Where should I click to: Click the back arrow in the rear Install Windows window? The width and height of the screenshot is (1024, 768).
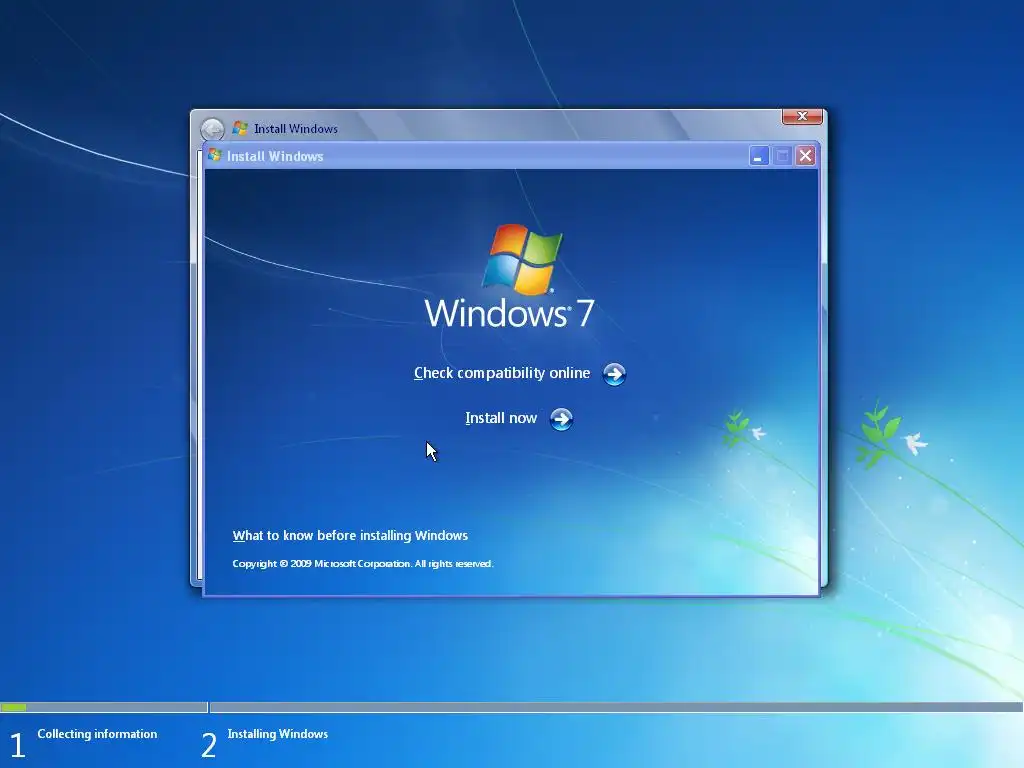coord(212,129)
